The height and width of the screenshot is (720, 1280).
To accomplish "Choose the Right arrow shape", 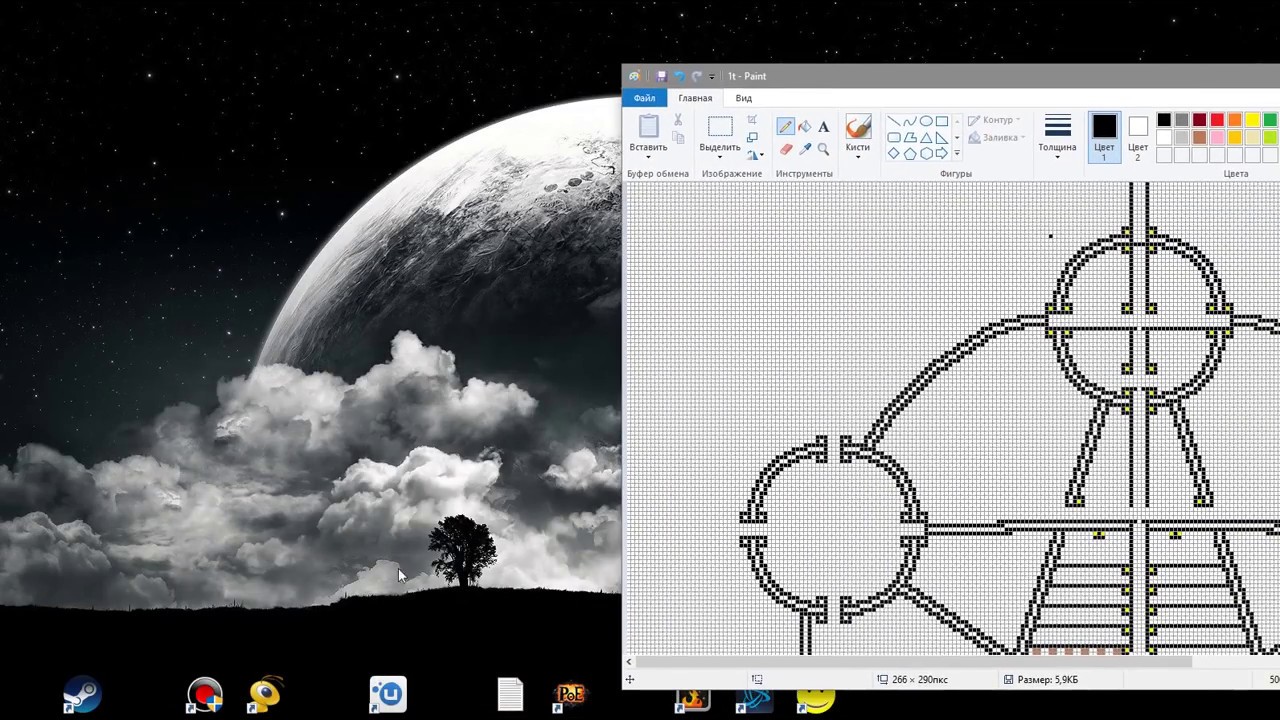I will (x=942, y=153).
